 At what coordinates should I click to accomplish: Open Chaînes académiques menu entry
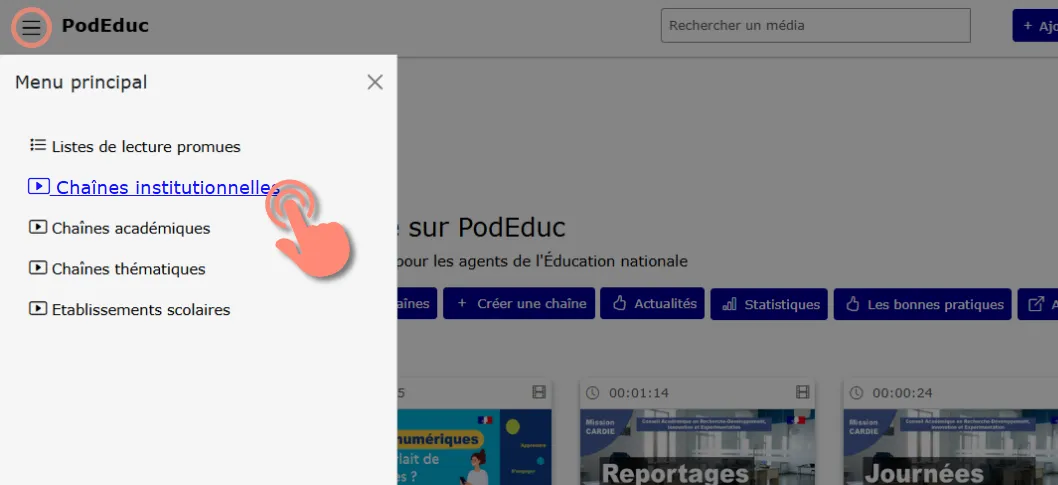(x=119, y=228)
